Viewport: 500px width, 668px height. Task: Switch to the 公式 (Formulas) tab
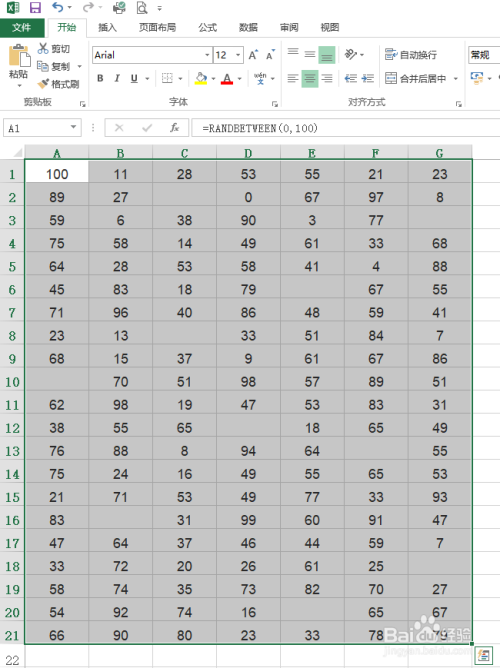pos(207,28)
